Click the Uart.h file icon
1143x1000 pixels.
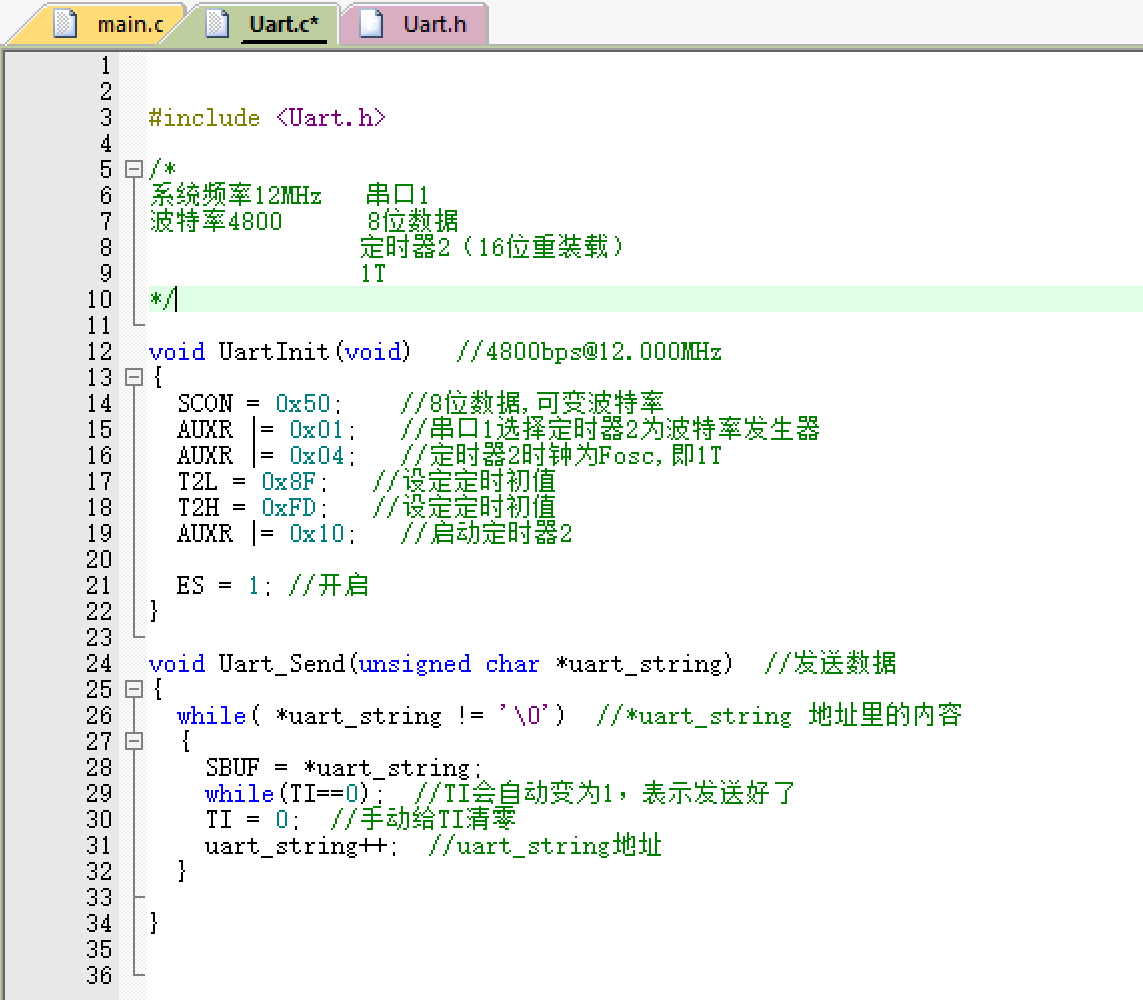click(x=371, y=24)
